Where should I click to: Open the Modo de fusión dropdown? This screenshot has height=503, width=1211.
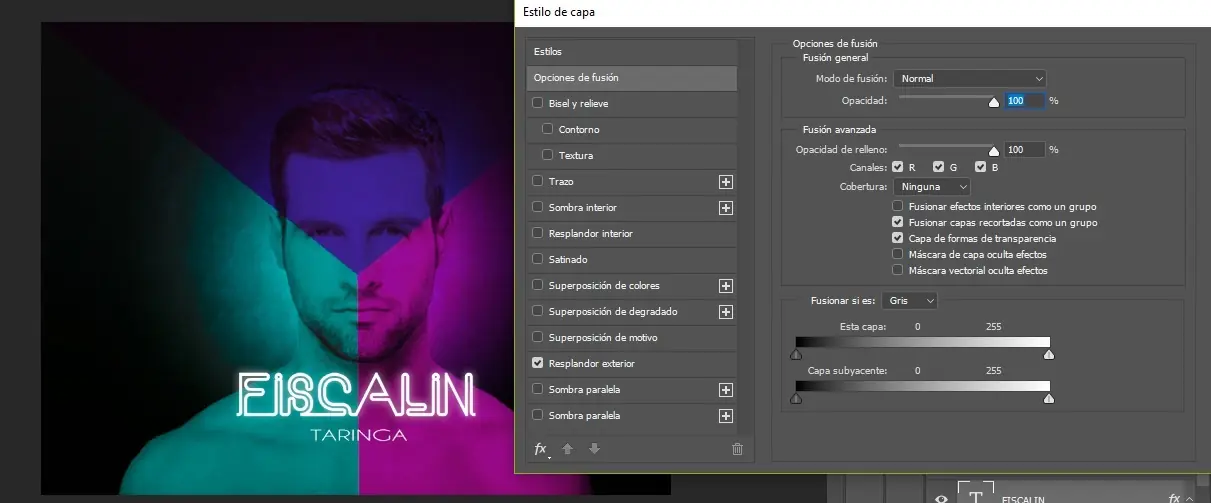[x=969, y=78]
